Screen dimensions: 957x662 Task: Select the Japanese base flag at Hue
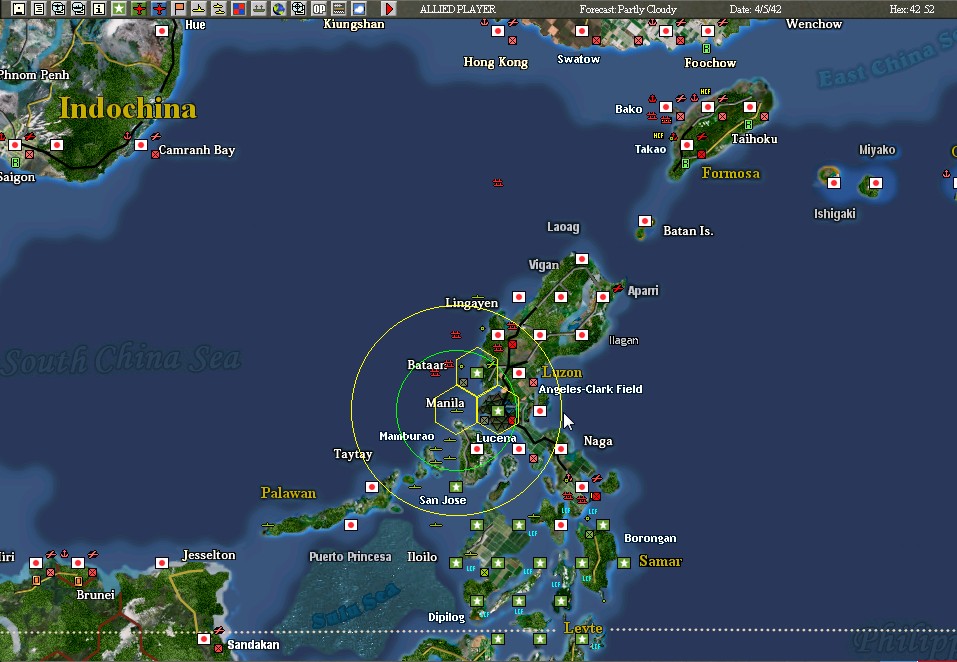pyautogui.click(x=162, y=31)
